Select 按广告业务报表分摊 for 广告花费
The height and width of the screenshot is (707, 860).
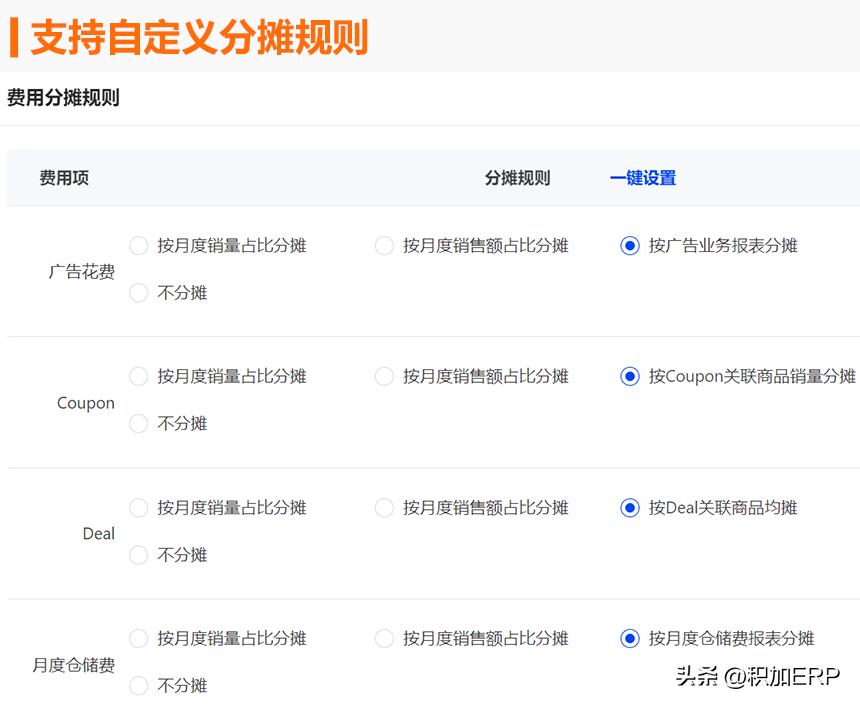[x=629, y=245]
